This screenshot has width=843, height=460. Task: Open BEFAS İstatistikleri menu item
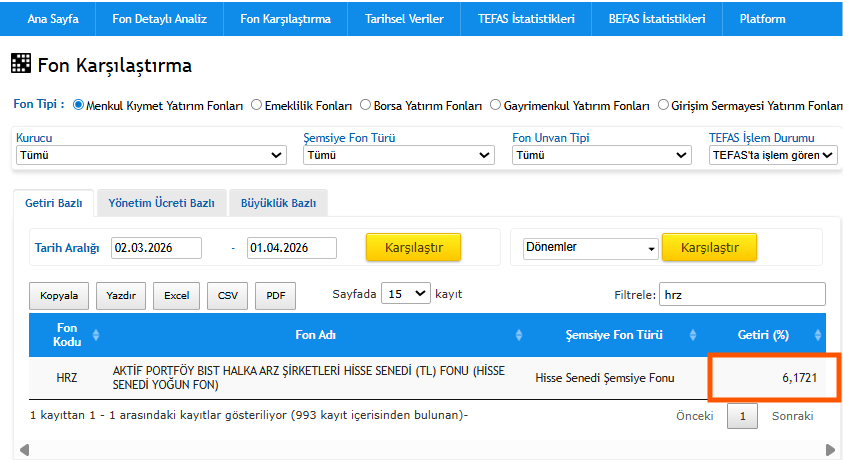pyautogui.click(x=657, y=19)
